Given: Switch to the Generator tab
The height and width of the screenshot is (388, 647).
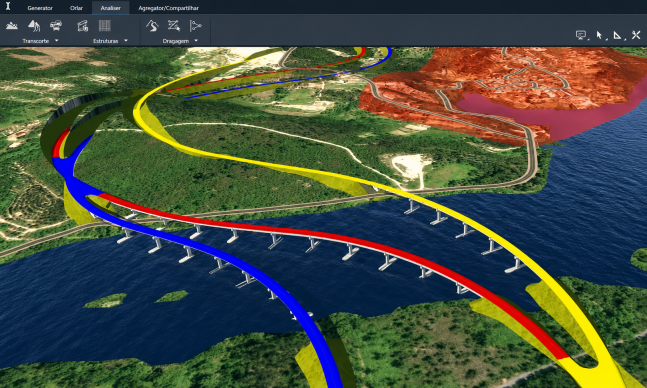Looking at the screenshot, I should click(40, 8).
